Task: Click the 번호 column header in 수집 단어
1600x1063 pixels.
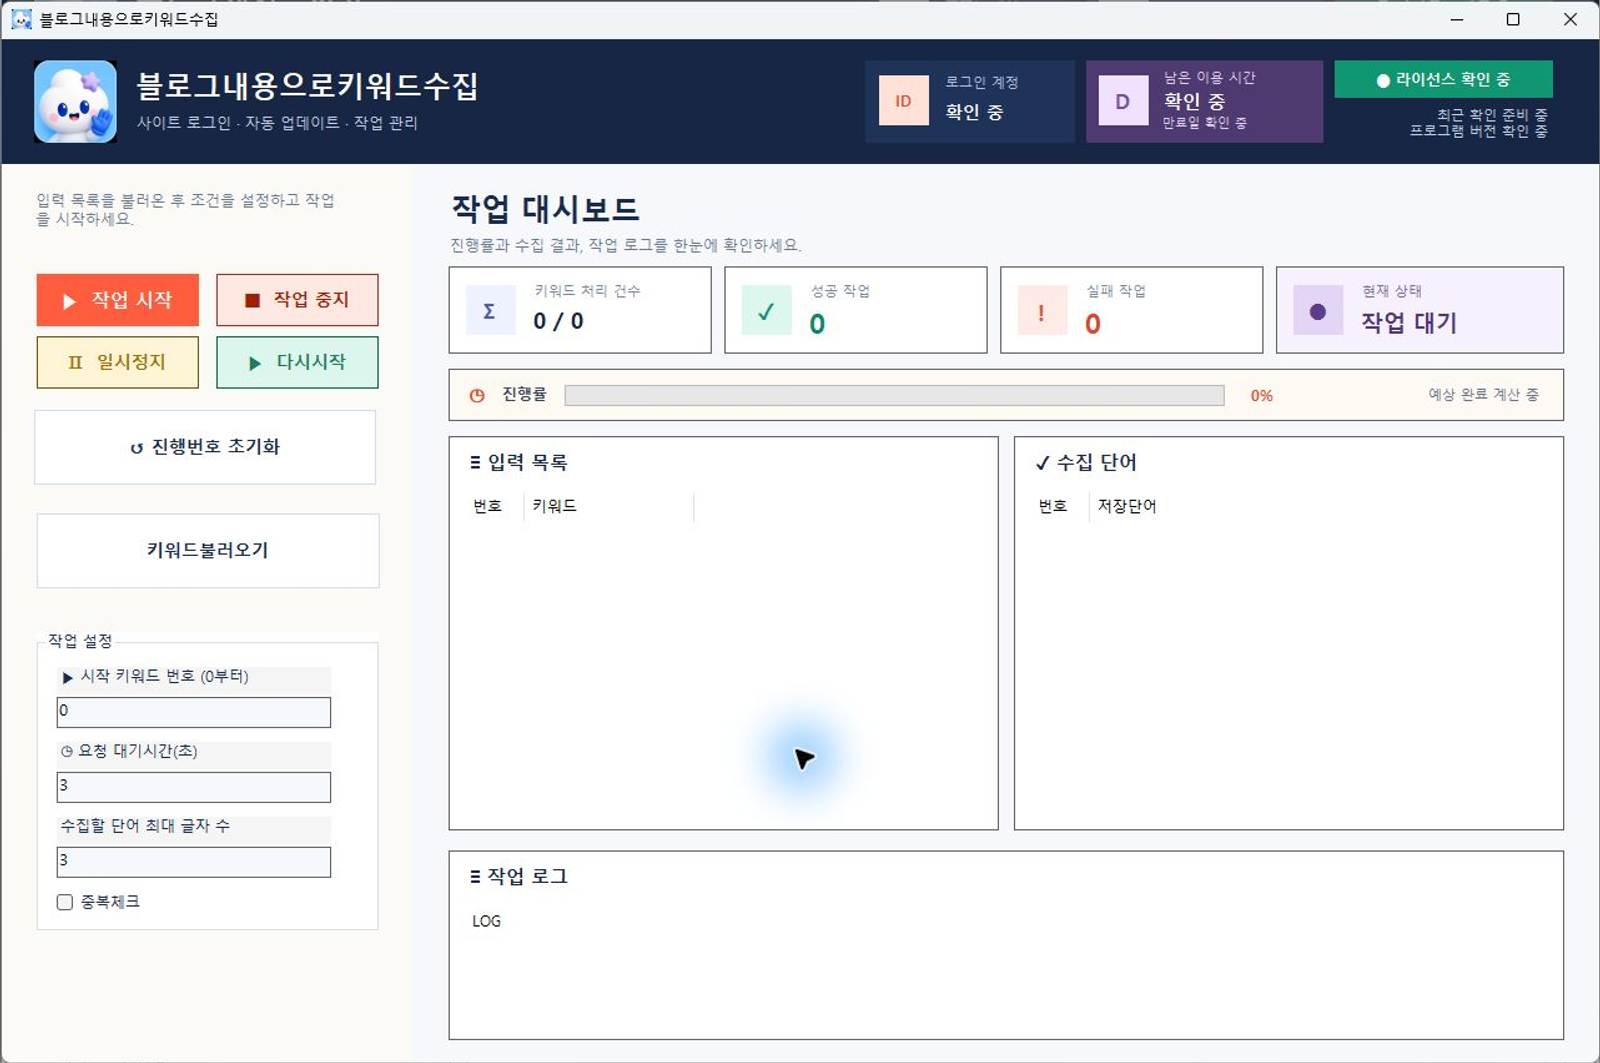Action: (1053, 506)
